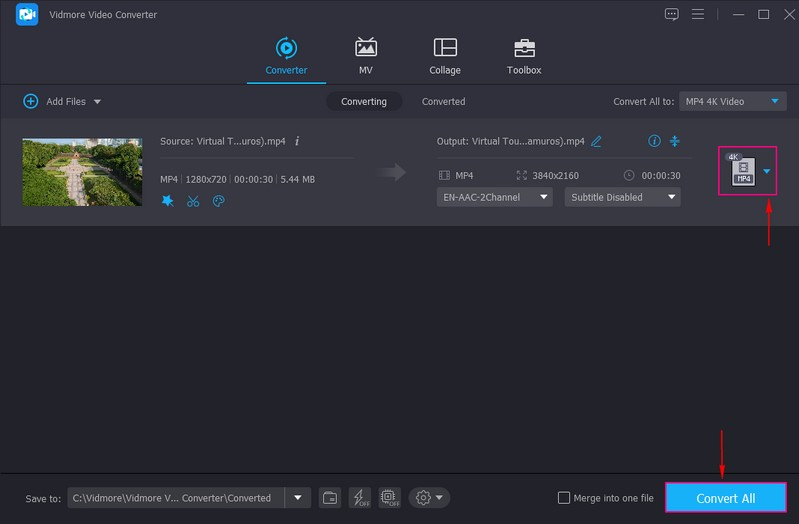Open the scissors cut tool

pos(193,201)
